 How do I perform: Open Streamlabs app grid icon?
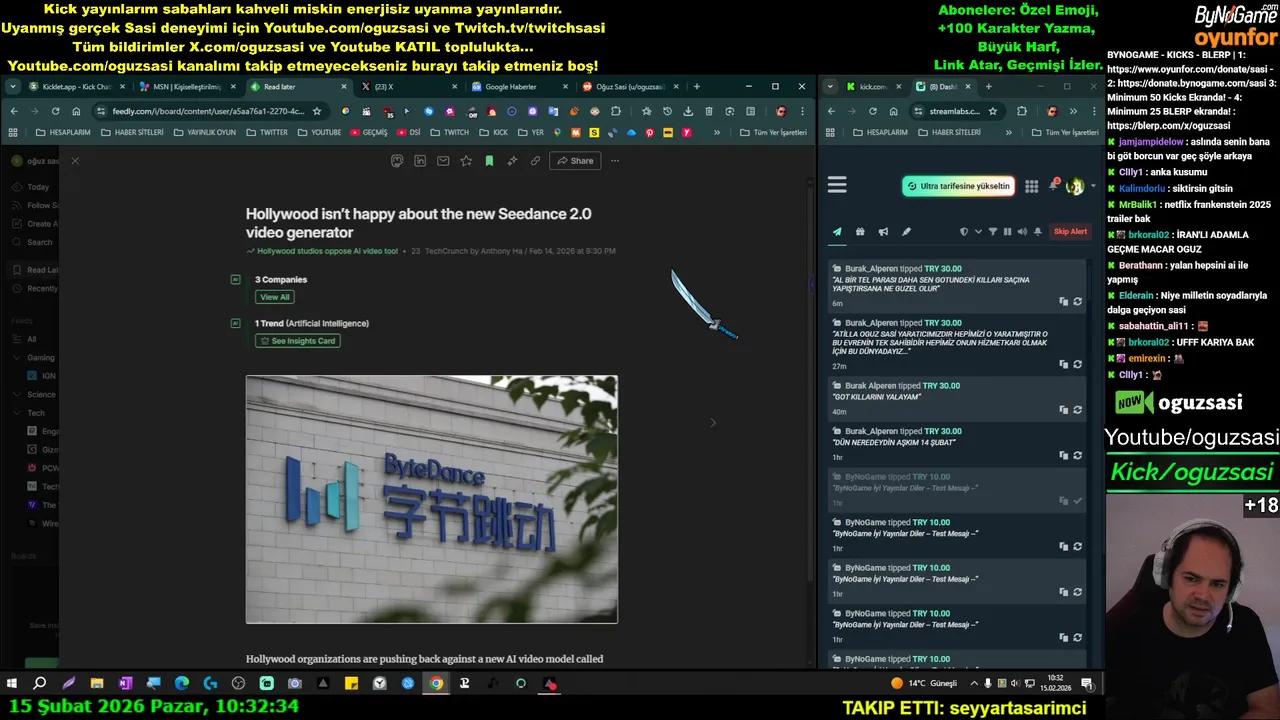[x=1031, y=186]
